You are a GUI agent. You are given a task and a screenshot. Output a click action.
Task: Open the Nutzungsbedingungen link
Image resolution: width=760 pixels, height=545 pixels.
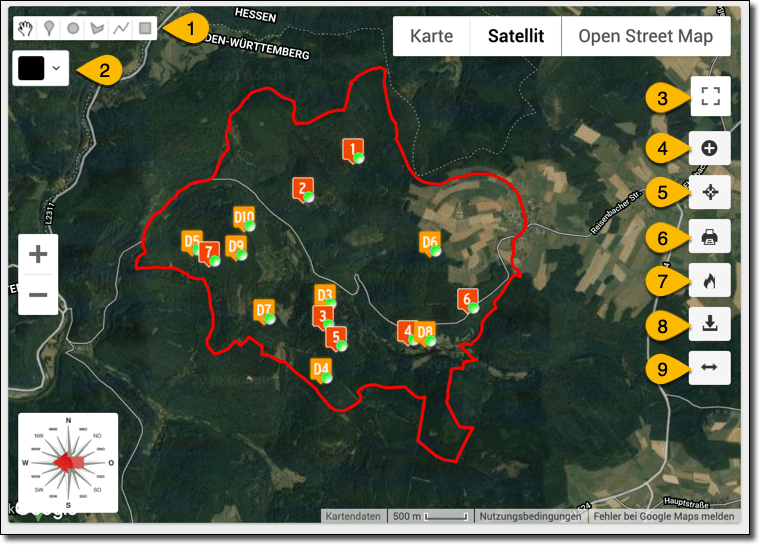click(530, 517)
